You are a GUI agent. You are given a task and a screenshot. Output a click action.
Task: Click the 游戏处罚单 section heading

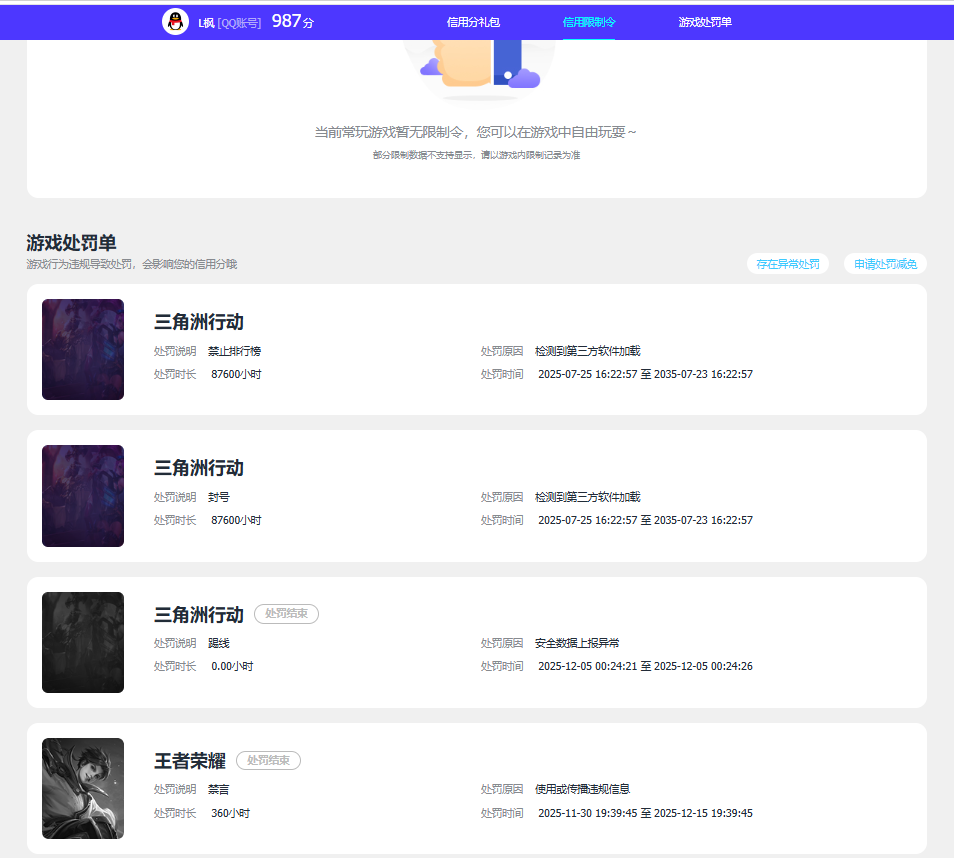tap(71, 243)
